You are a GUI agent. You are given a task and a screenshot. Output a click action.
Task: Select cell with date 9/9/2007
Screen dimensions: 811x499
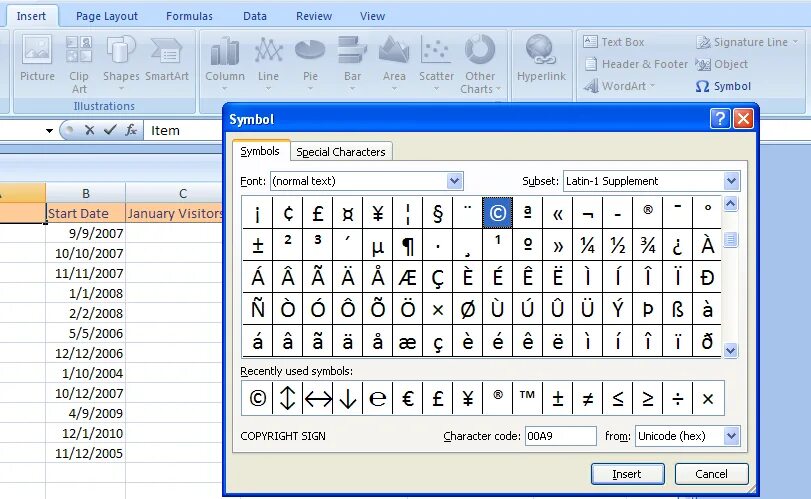tap(86, 233)
